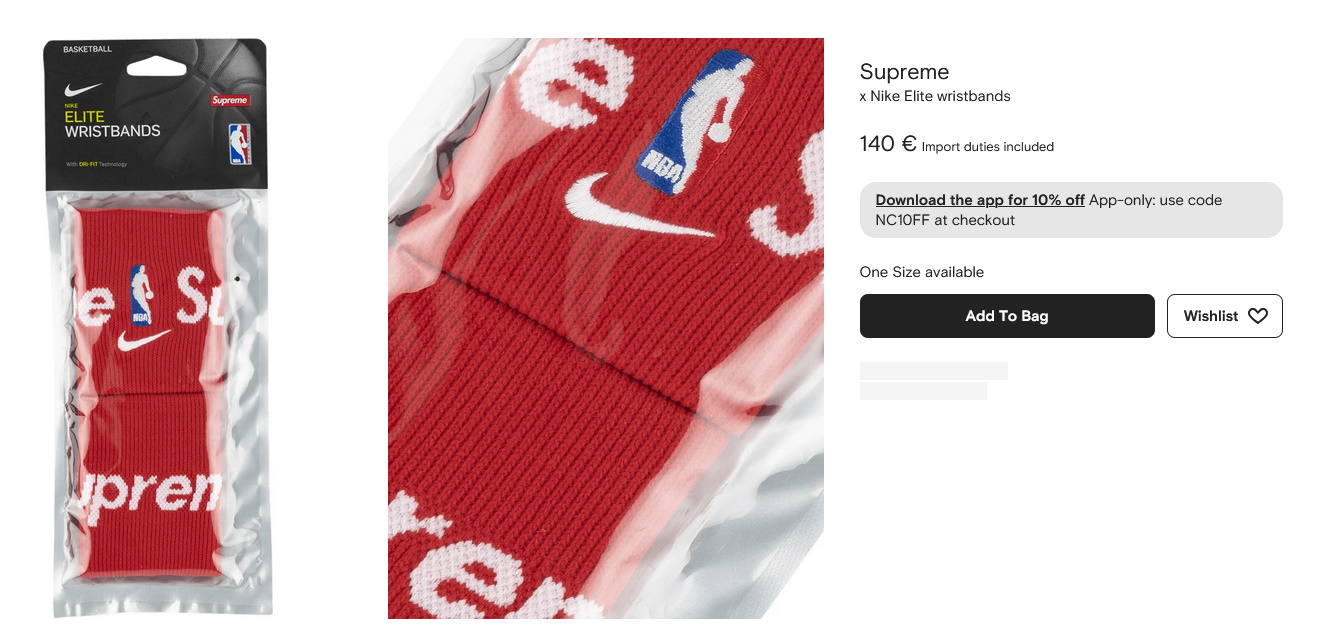Save the item with the Wishlist button

[x=1224, y=316]
